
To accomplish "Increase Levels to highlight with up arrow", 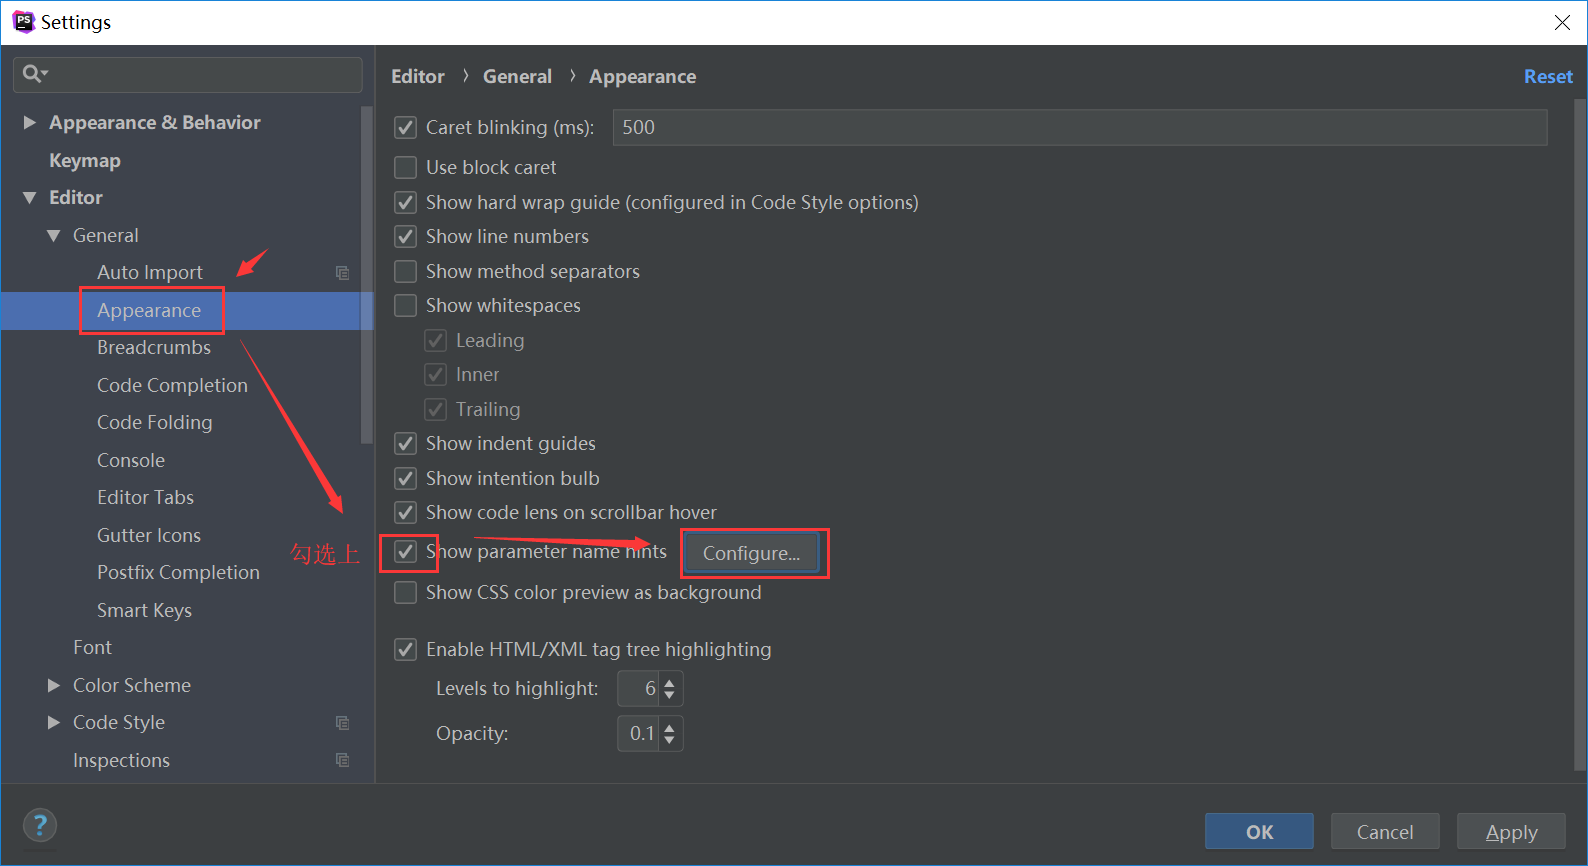I will point(669,682).
